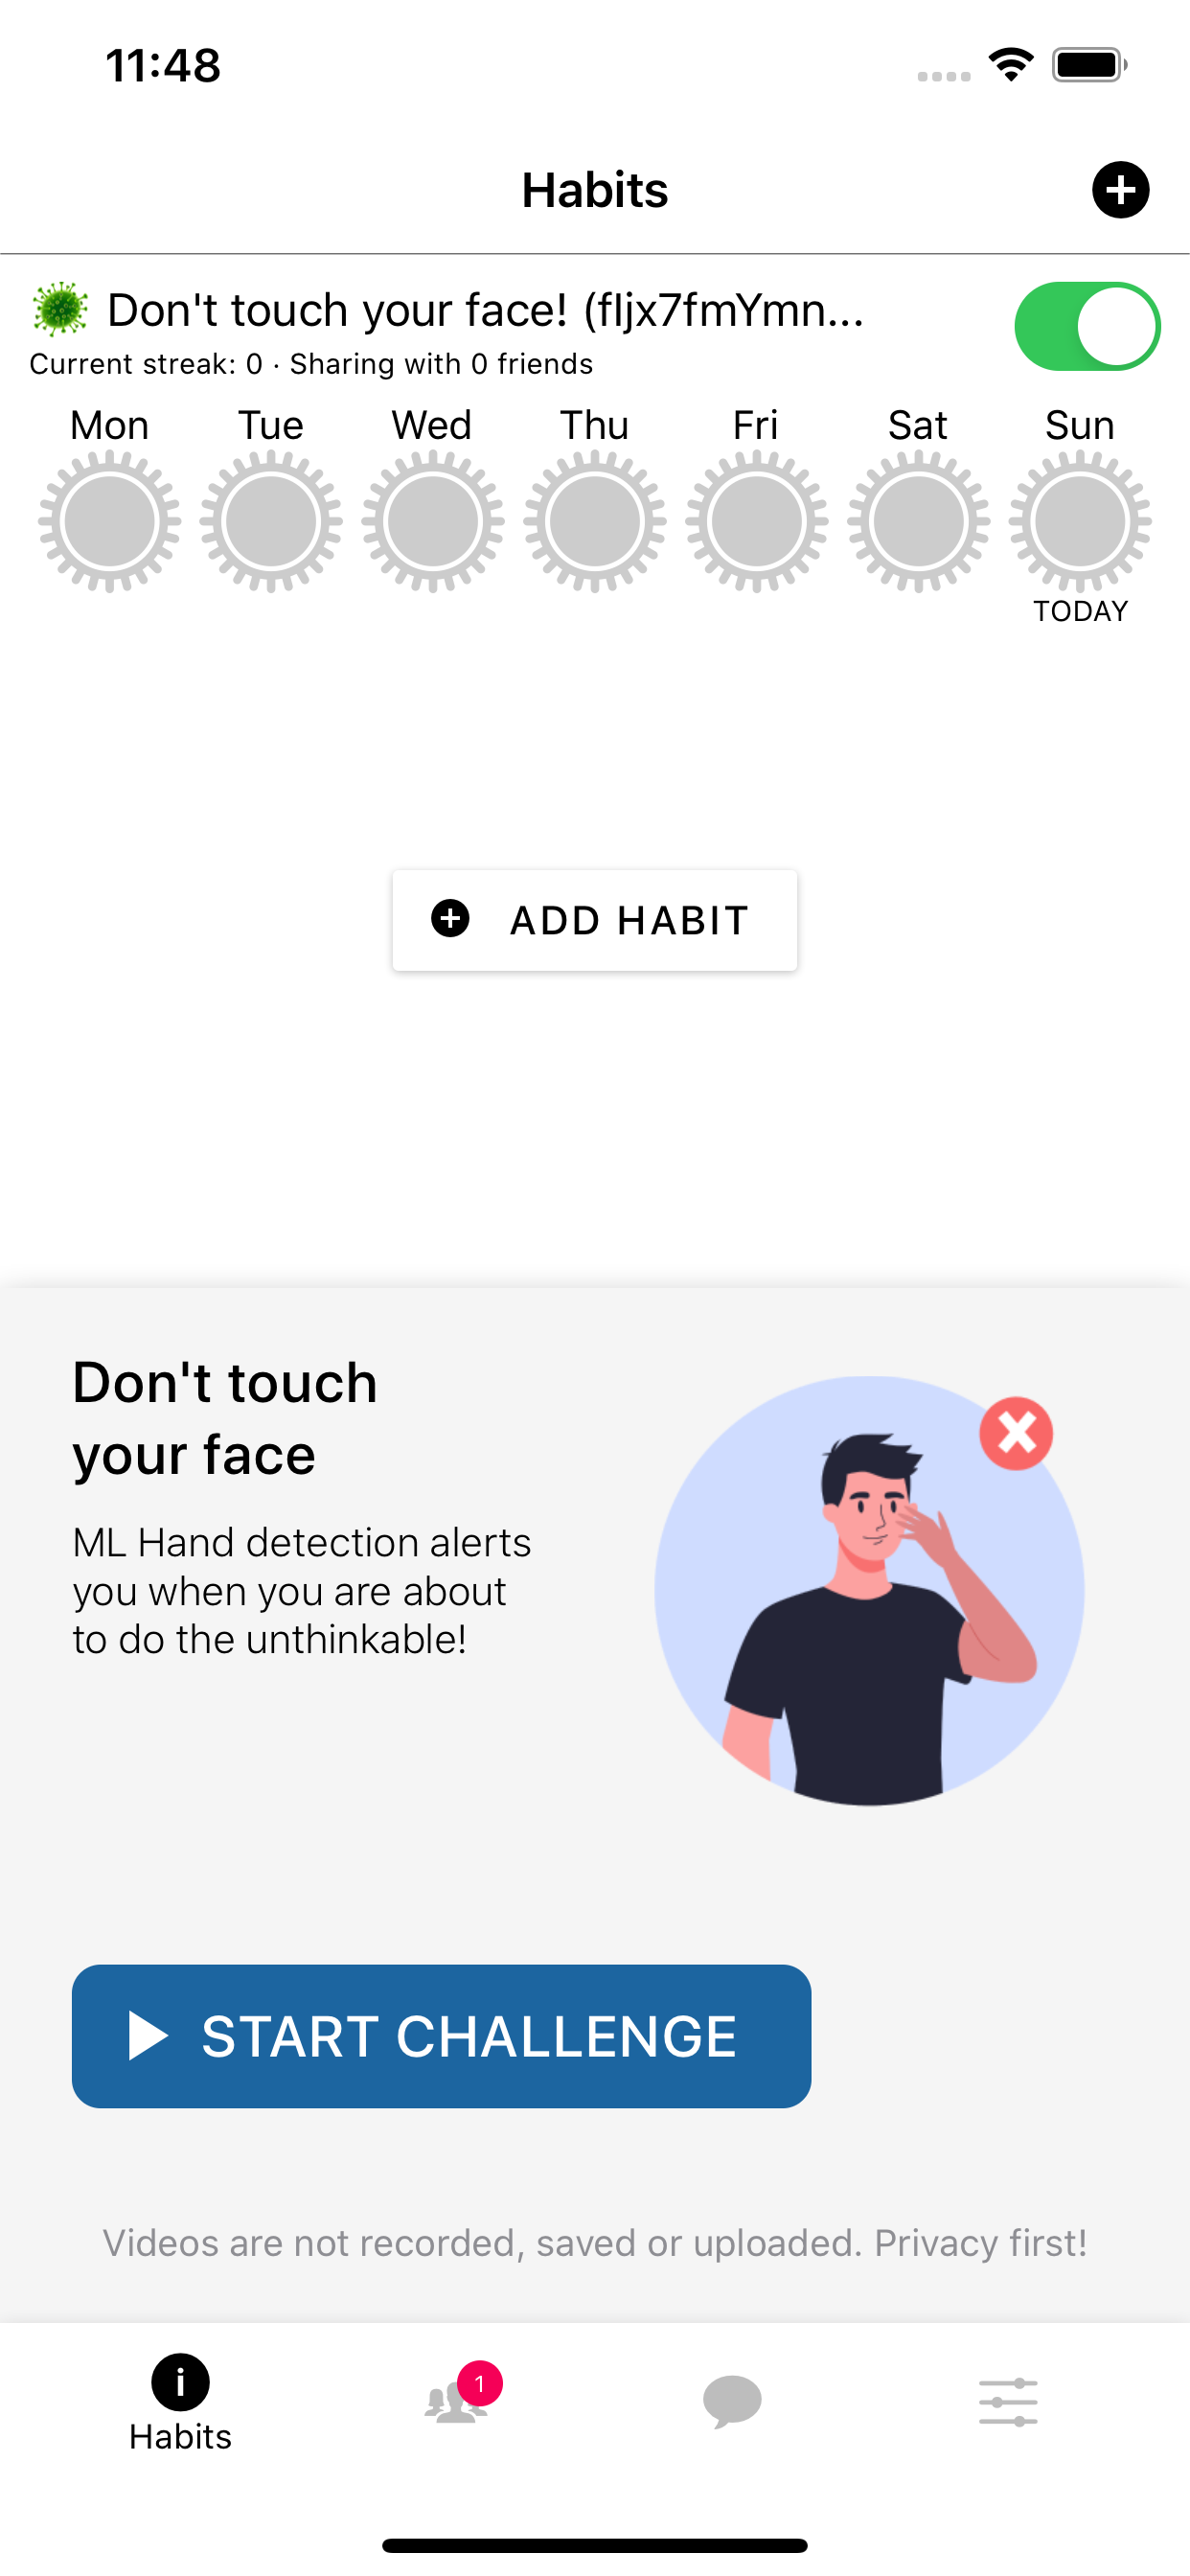Tap the Wi-Fi status icon
Image resolution: width=1190 pixels, height=2576 pixels.
(1011, 65)
